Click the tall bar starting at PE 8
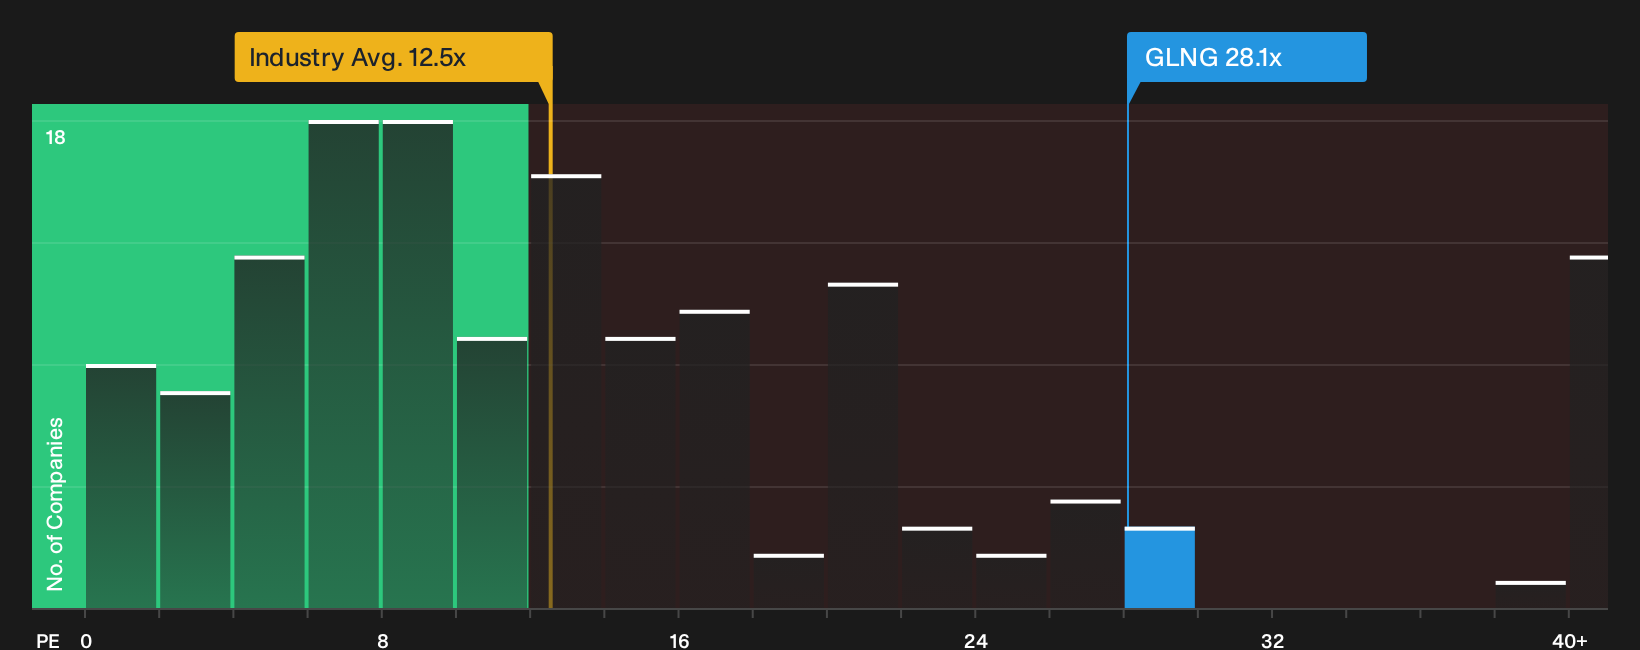 click(418, 365)
